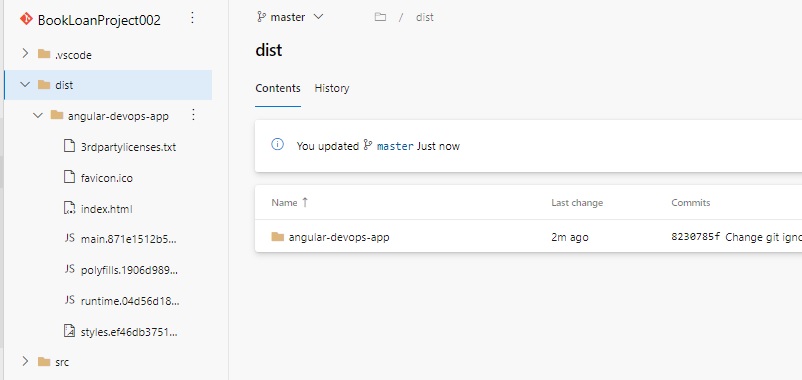
Task: Select the .vscode folder label
Action: pos(73,55)
